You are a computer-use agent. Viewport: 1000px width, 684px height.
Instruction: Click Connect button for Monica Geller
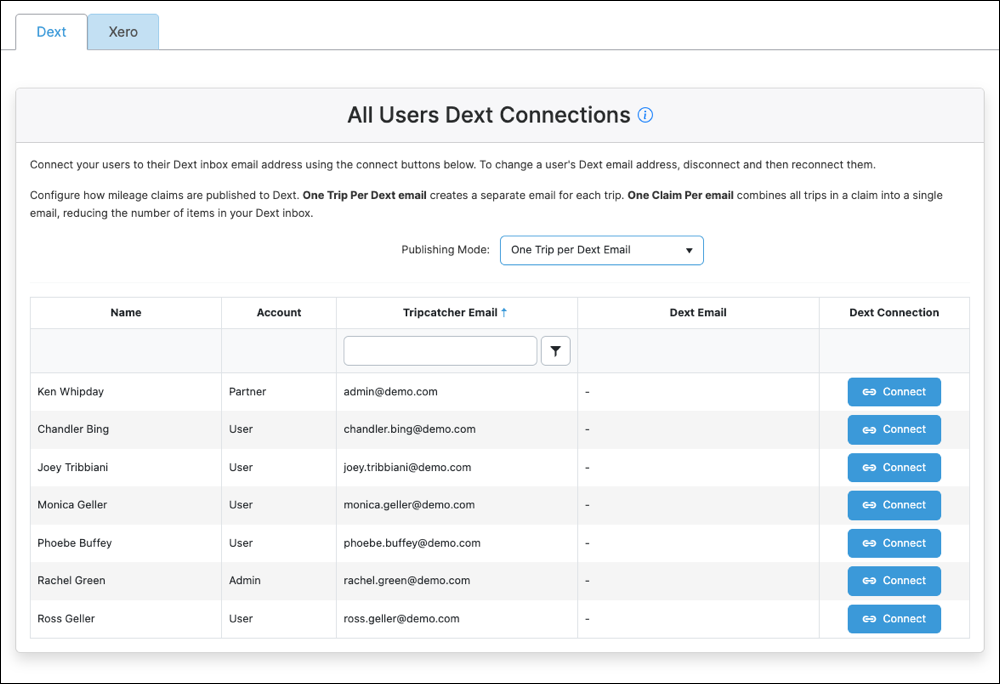893,505
